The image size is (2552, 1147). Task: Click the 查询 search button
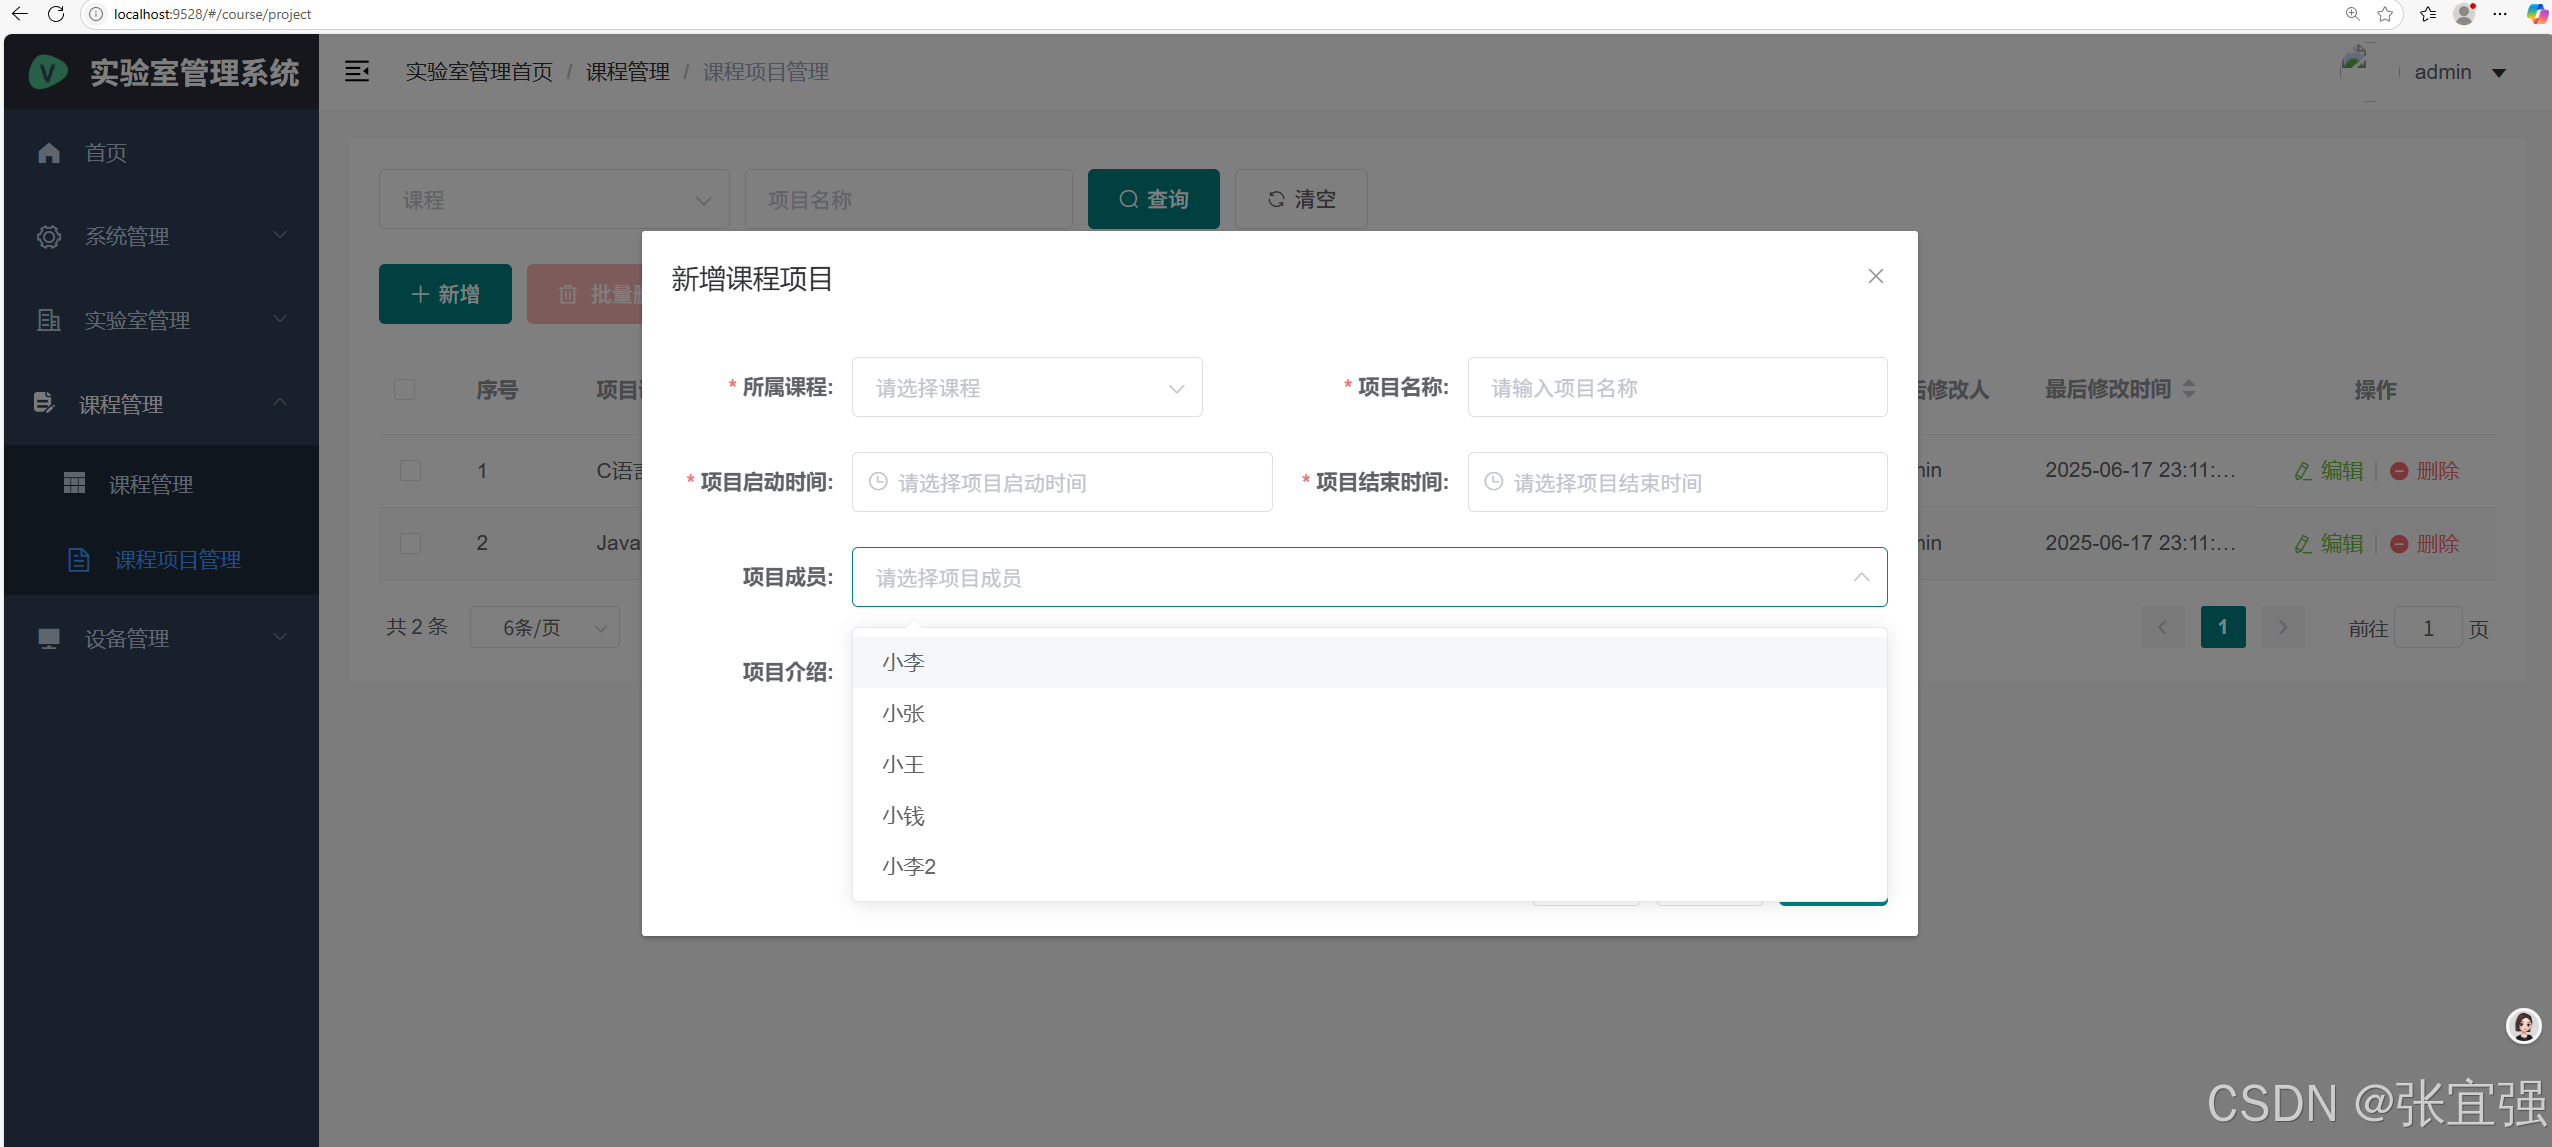click(1153, 199)
